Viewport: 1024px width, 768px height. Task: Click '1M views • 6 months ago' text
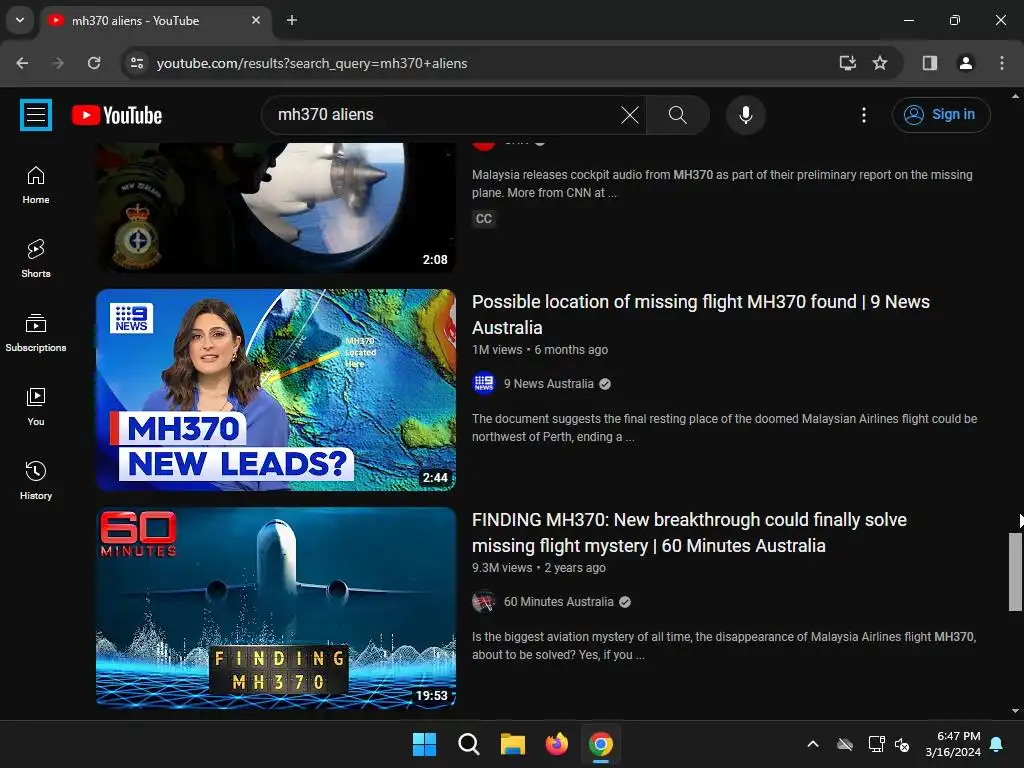(540, 350)
